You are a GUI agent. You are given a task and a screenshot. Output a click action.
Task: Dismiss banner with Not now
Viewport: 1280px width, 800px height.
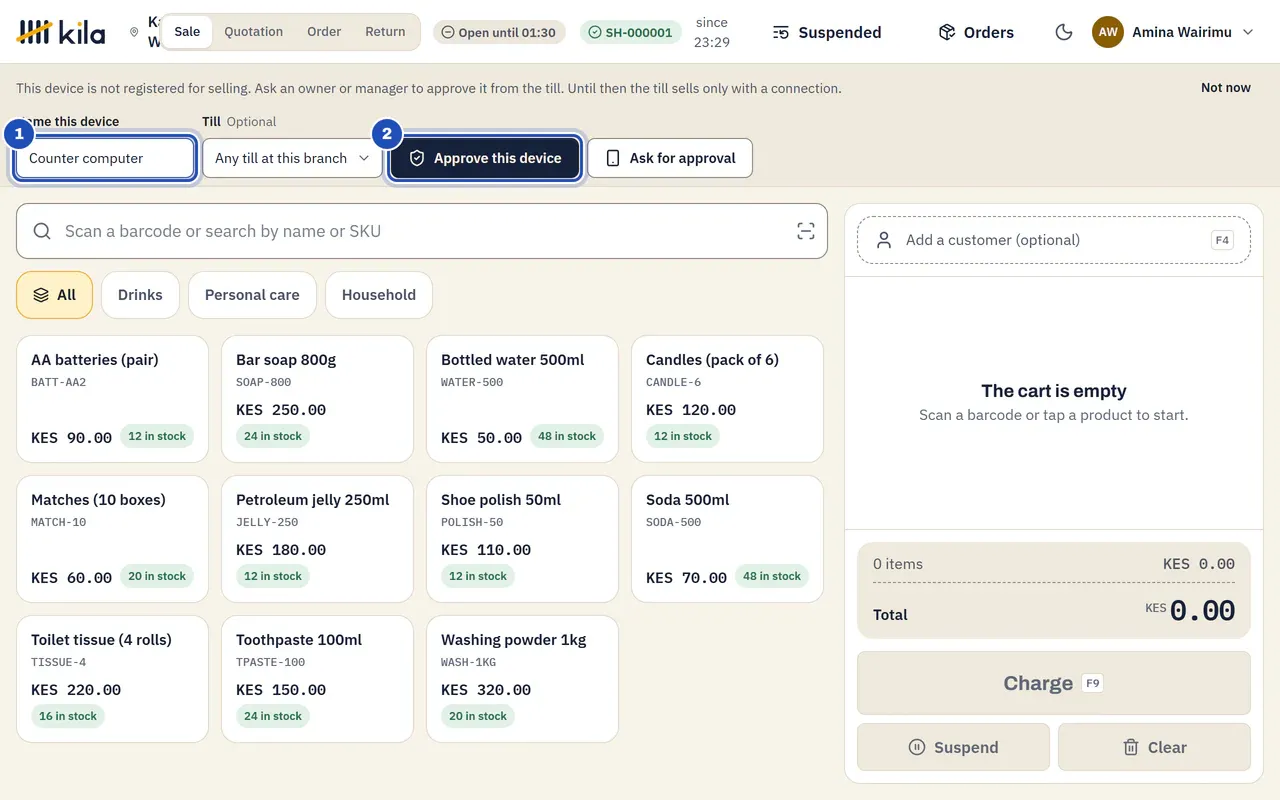pyautogui.click(x=1226, y=88)
